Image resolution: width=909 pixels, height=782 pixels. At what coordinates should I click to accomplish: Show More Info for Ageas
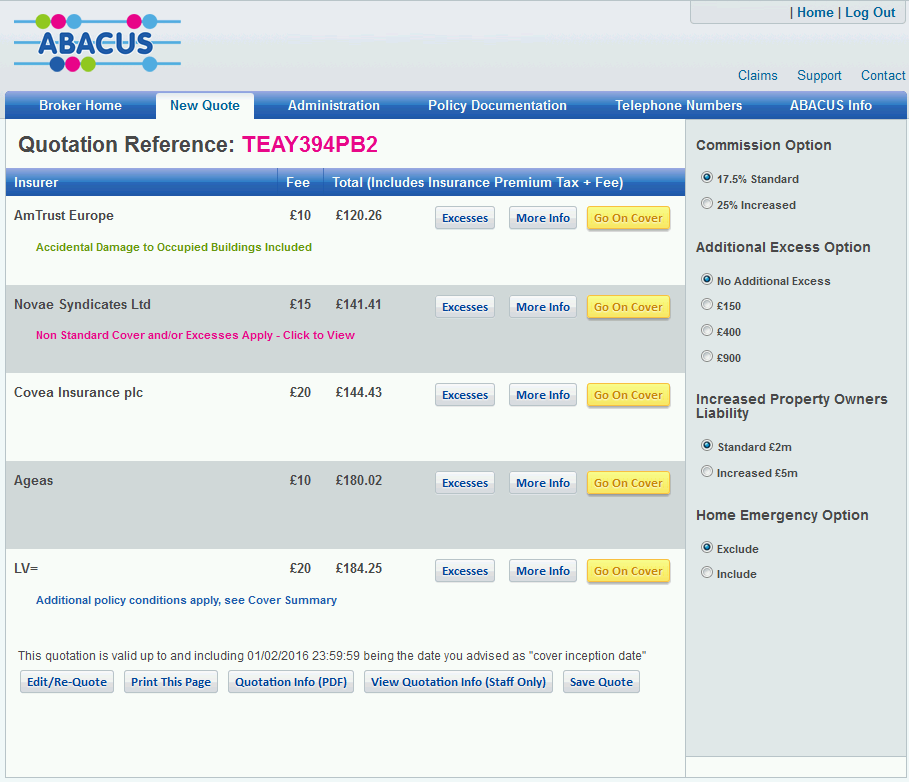click(543, 483)
